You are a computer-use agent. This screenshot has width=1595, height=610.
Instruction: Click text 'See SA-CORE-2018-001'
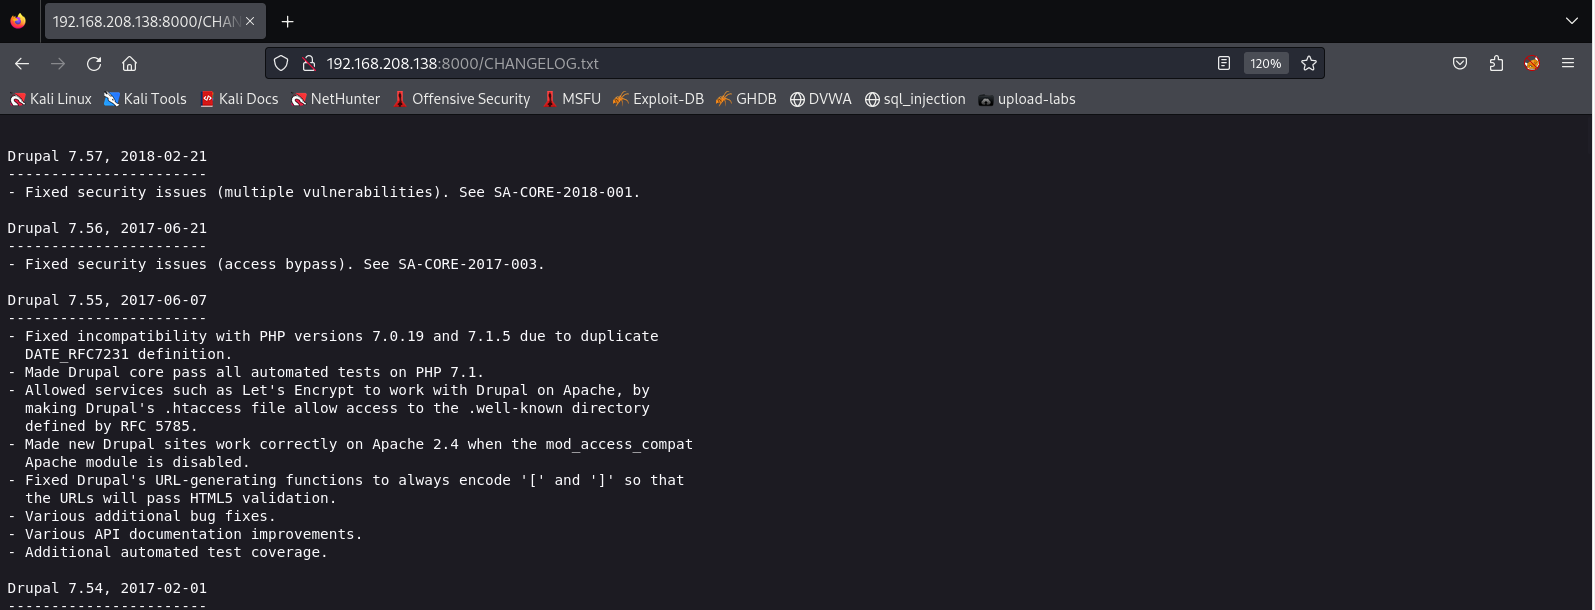[546, 192]
